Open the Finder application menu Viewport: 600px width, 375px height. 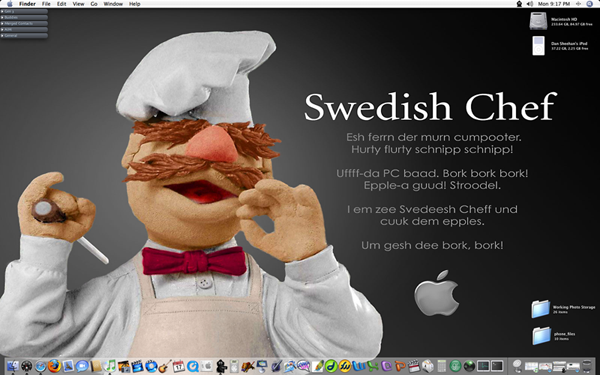pyautogui.click(x=27, y=4)
